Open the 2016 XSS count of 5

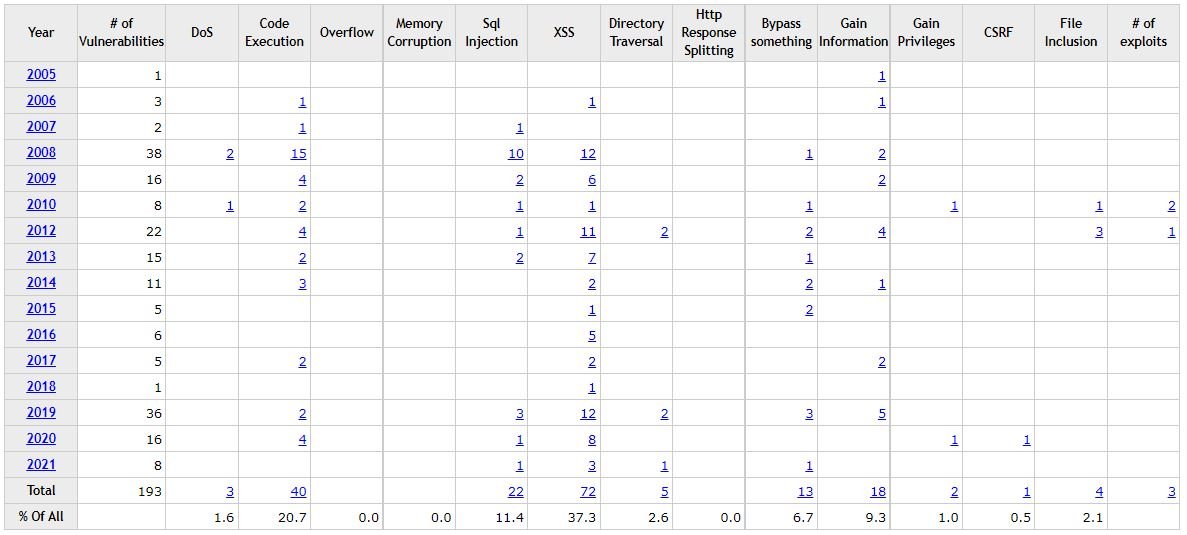592,336
